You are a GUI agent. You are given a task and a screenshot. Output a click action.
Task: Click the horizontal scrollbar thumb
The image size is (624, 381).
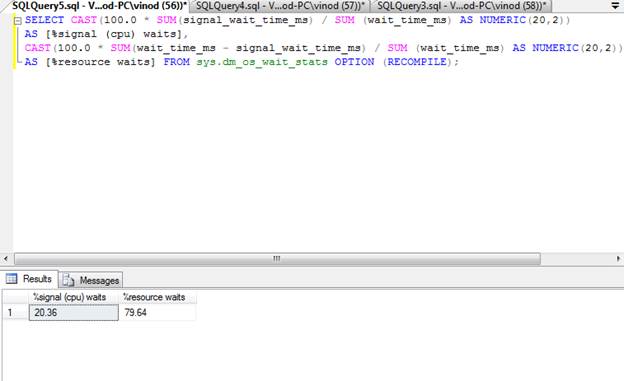click(x=277, y=259)
